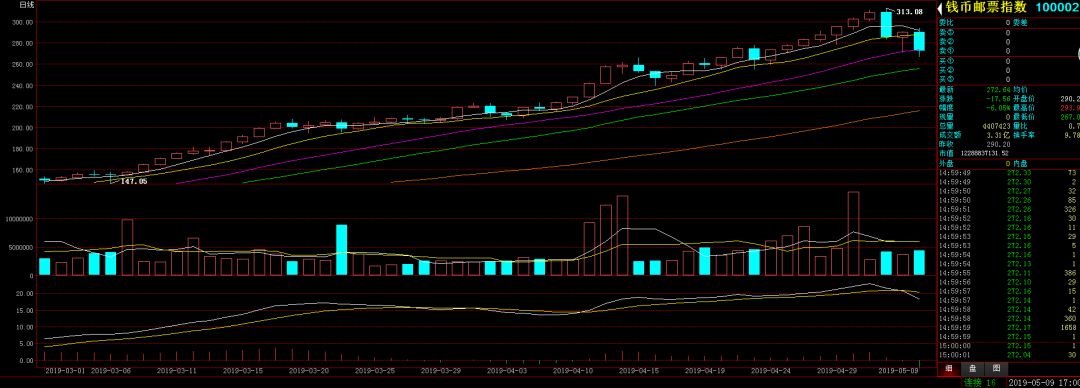This screenshot has width=1080, height=388.
Task: Click the 2019-05-09 status bar datetime
Action: point(1044,382)
